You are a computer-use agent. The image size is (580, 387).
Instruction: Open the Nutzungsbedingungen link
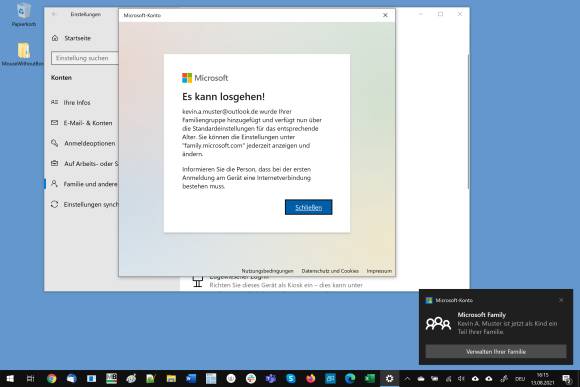(267, 271)
